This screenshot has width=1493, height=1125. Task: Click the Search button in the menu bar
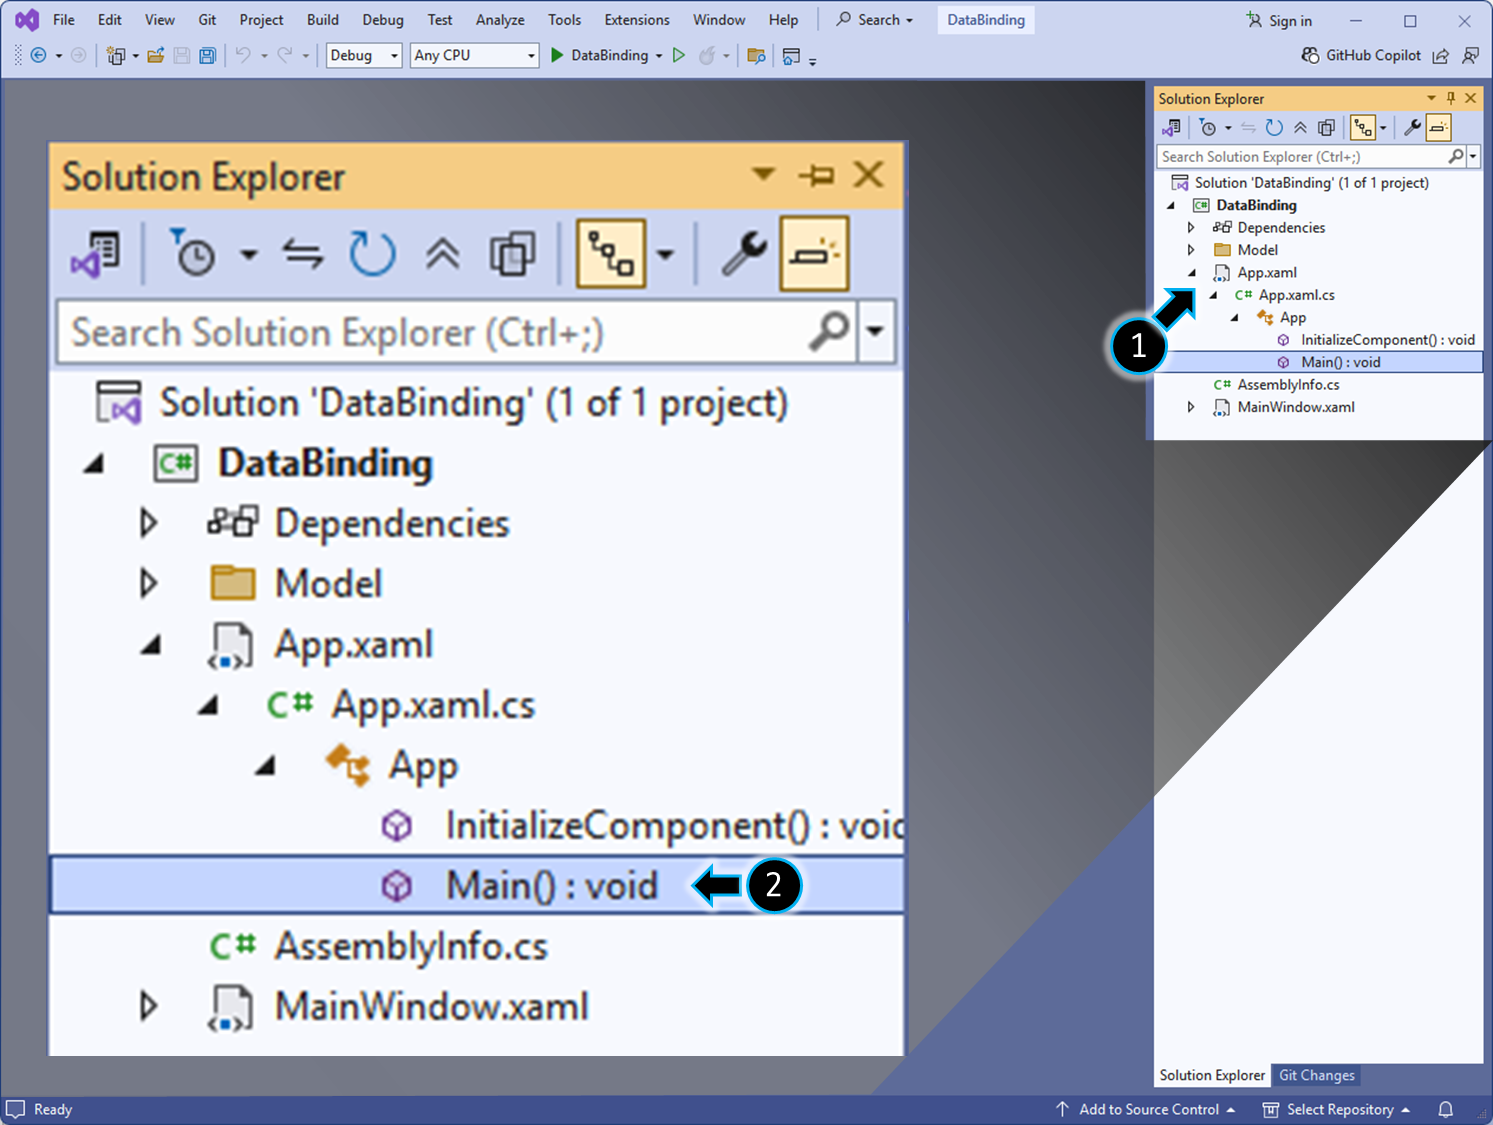875,20
